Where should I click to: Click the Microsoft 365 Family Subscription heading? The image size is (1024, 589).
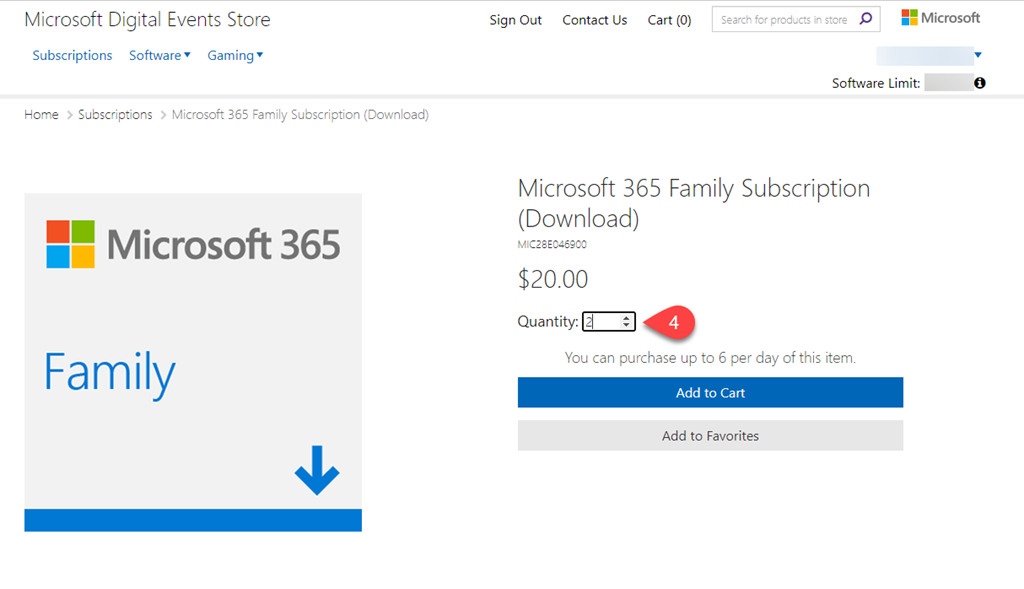point(694,203)
